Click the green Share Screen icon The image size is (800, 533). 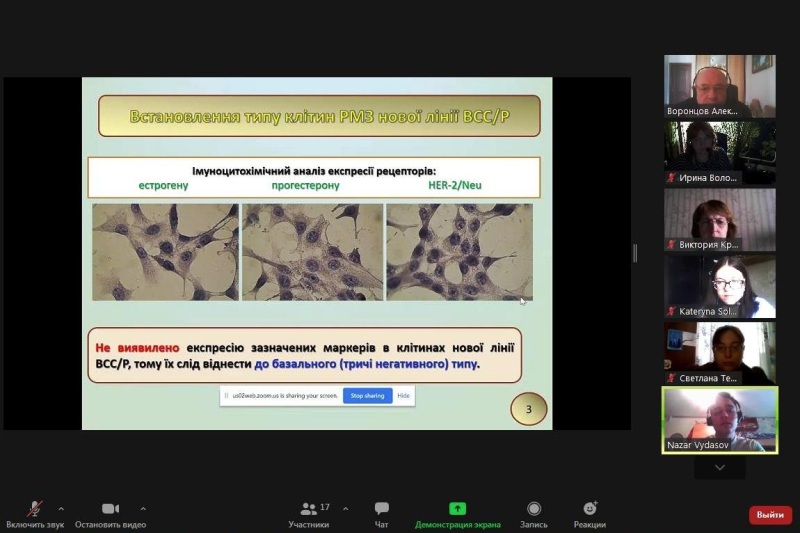[457, 509]
